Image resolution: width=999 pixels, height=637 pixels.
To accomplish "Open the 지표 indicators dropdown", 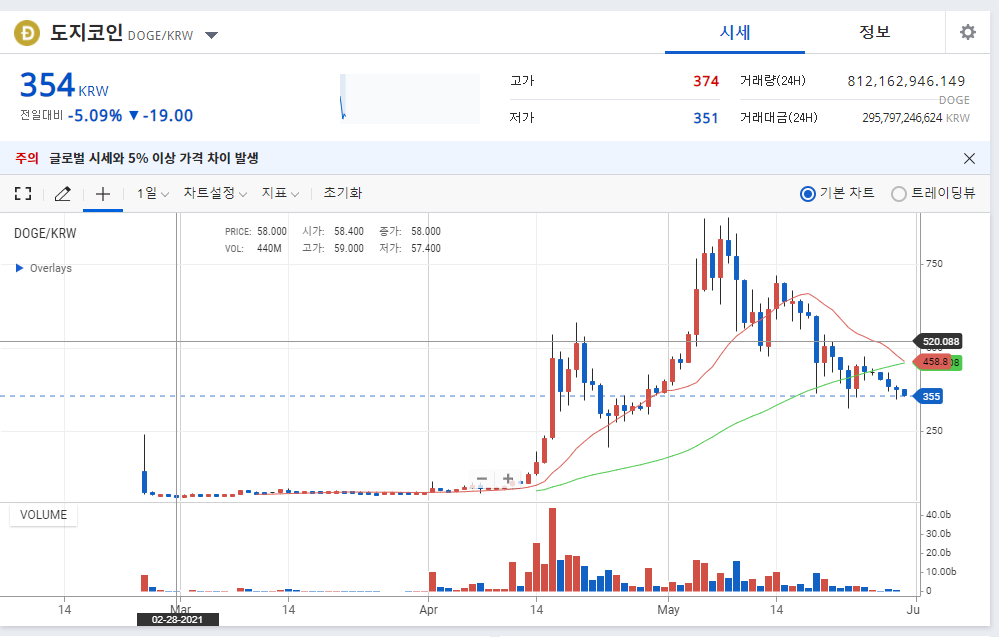I will point(280,193).
